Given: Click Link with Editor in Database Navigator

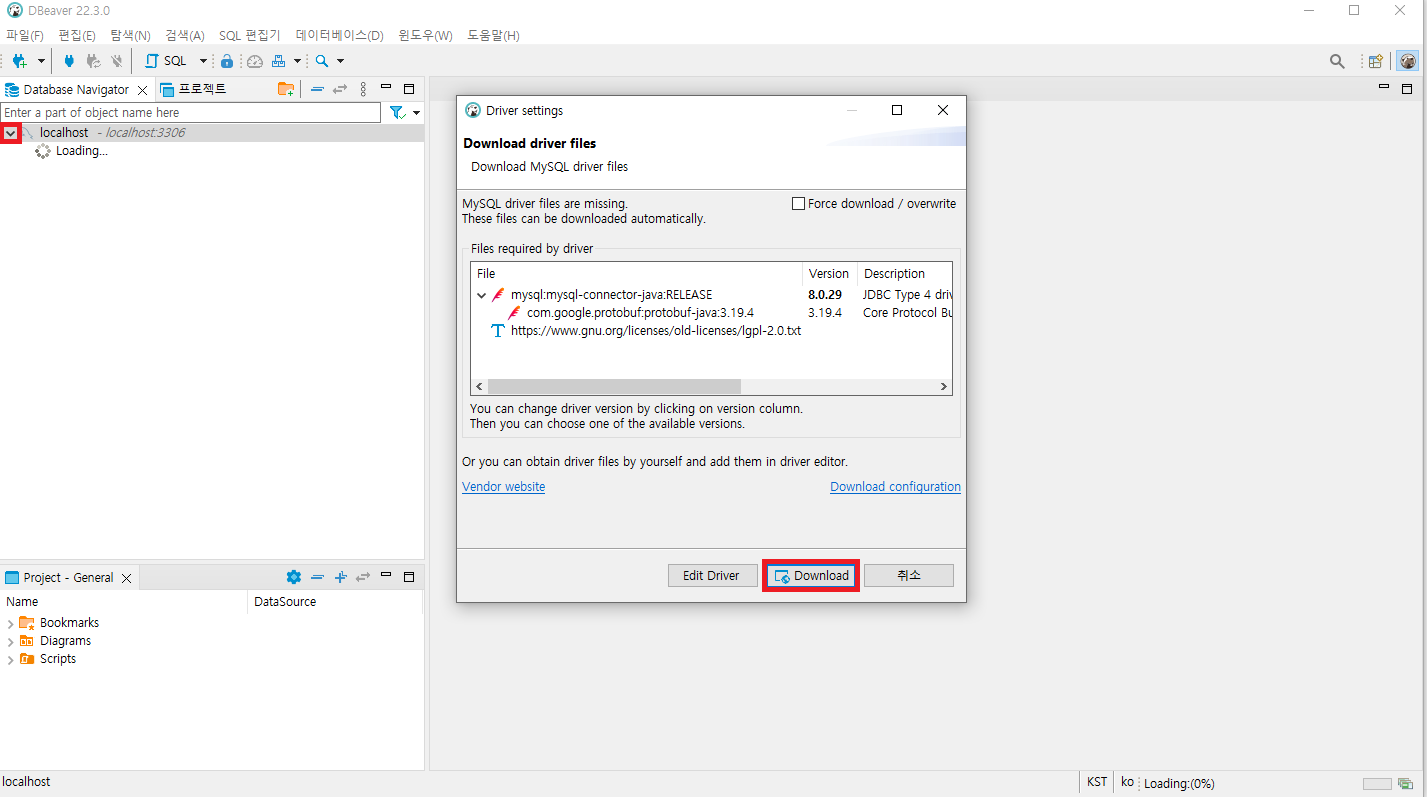Looking at the screenshot, I should click(x=340, y=89).
